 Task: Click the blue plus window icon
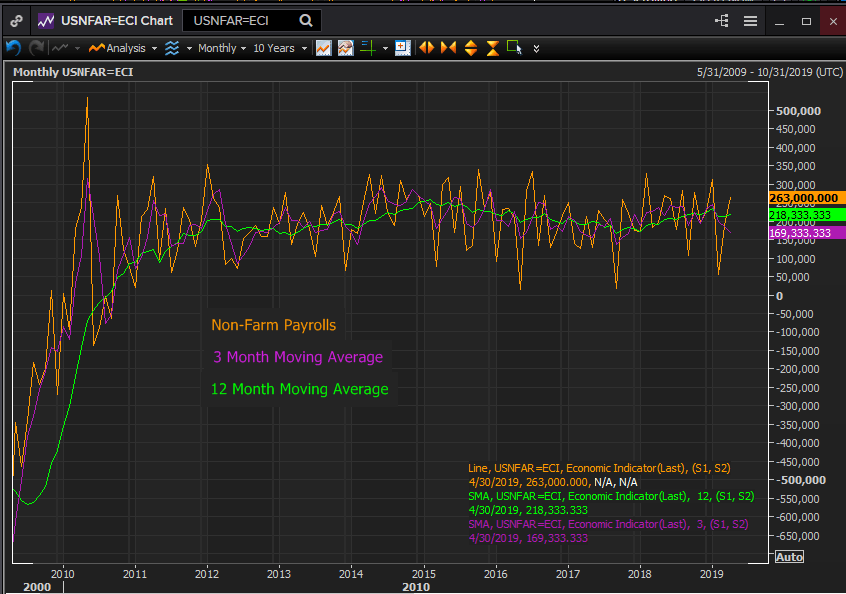pos(402,48)
